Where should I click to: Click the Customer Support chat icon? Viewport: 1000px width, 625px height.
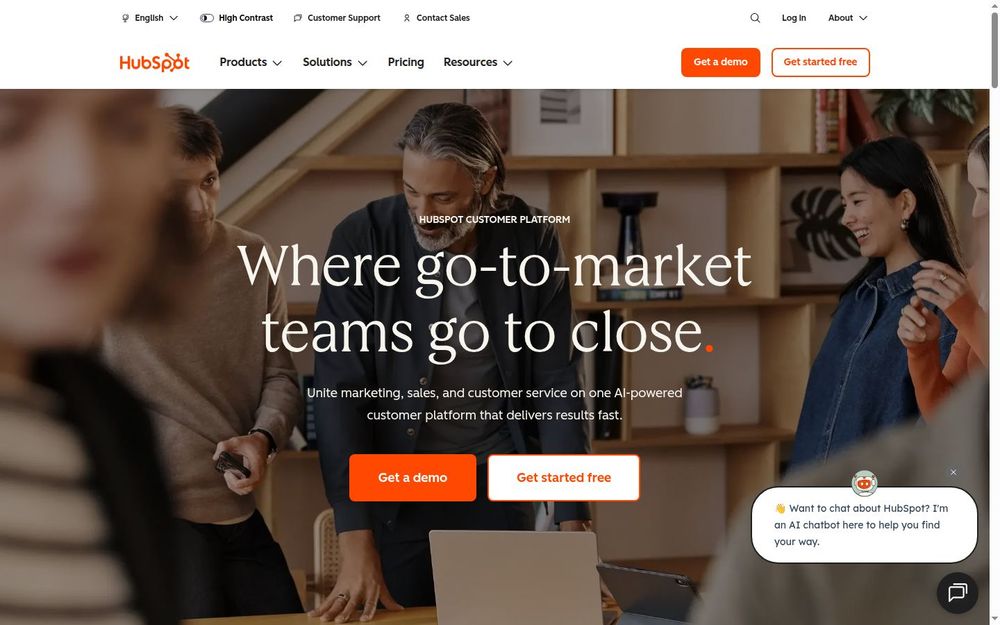(x=297, y=18)
